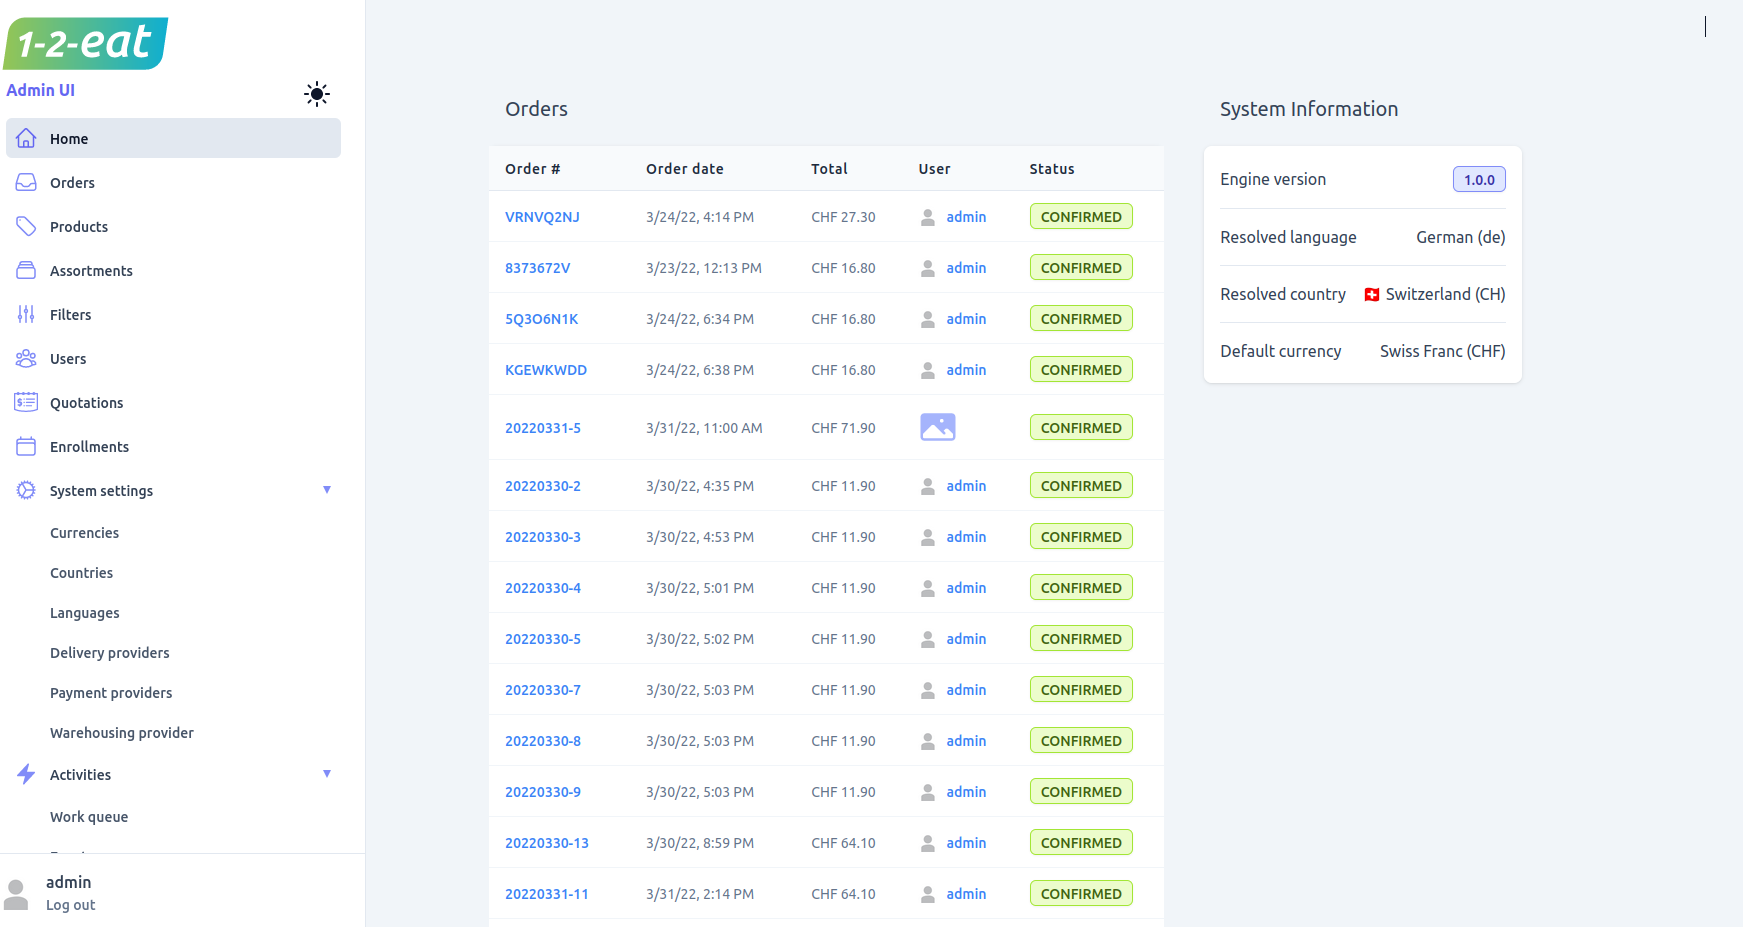Click the Enrollments calendar icon

(x=26, y=446)
